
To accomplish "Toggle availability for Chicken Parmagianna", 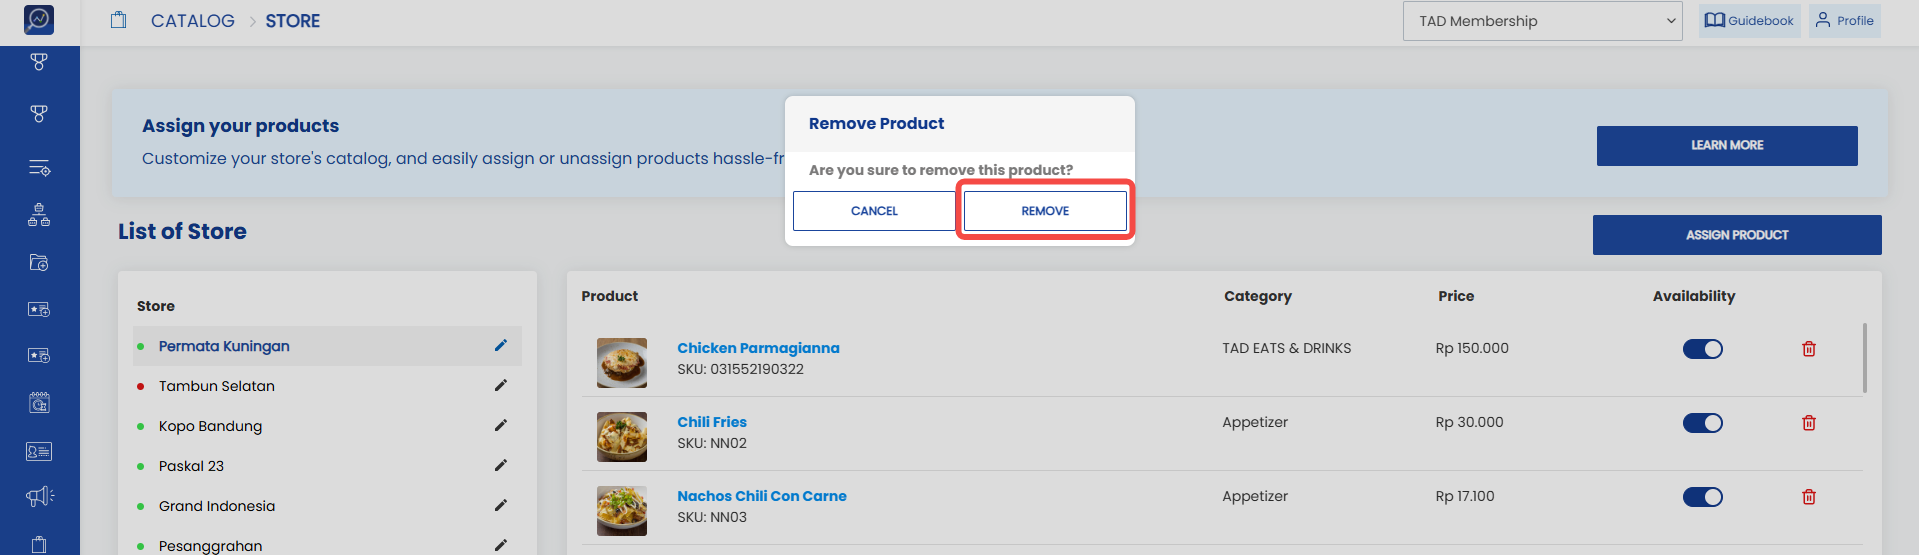I will point(1702,349).
